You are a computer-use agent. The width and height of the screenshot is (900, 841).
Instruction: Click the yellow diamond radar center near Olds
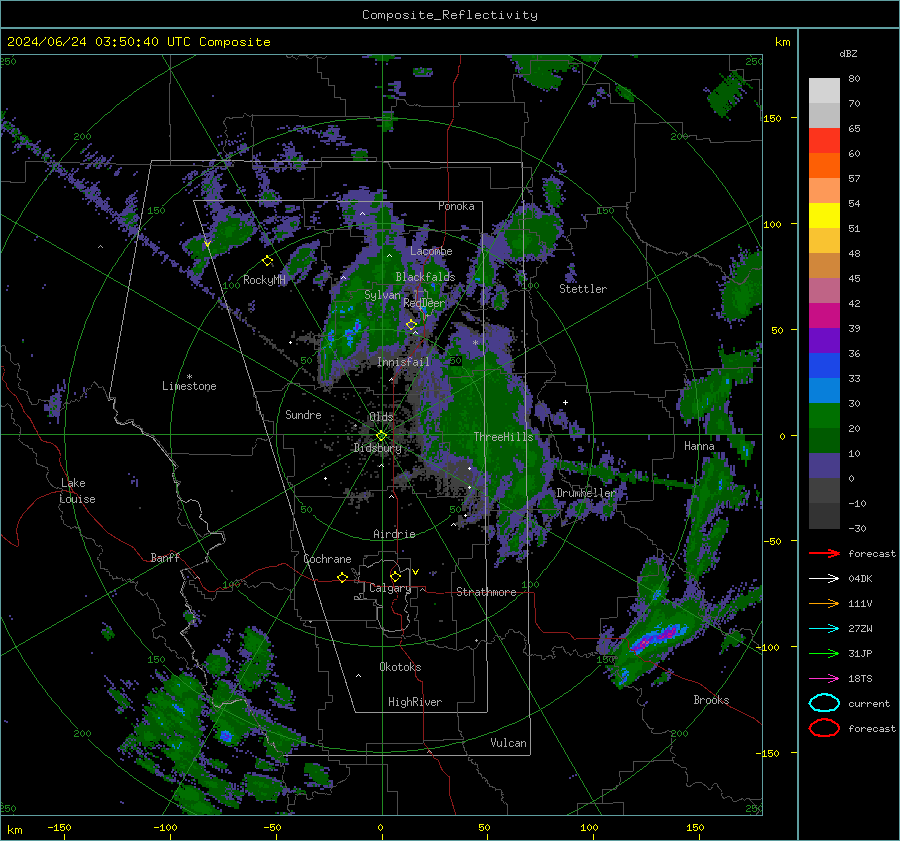[381, 435]
